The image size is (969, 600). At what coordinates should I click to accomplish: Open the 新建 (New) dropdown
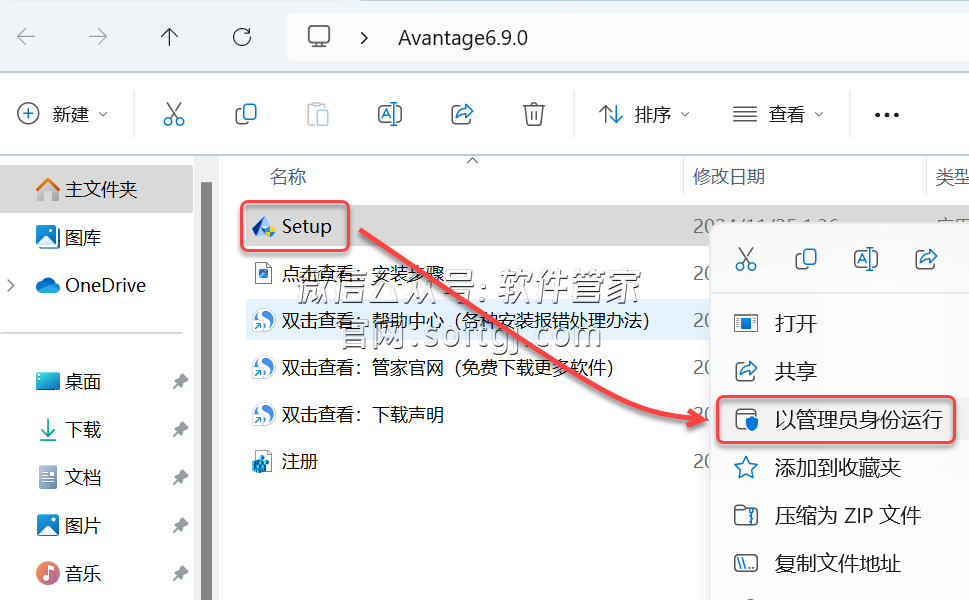coord(62,114)
